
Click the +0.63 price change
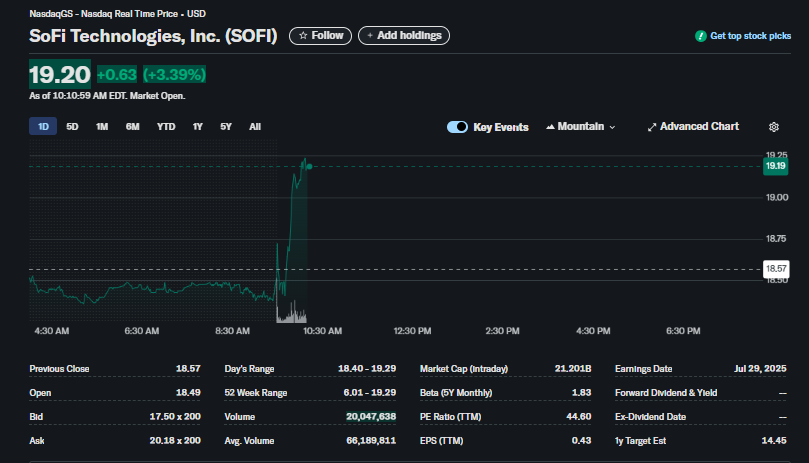point(117,74)
